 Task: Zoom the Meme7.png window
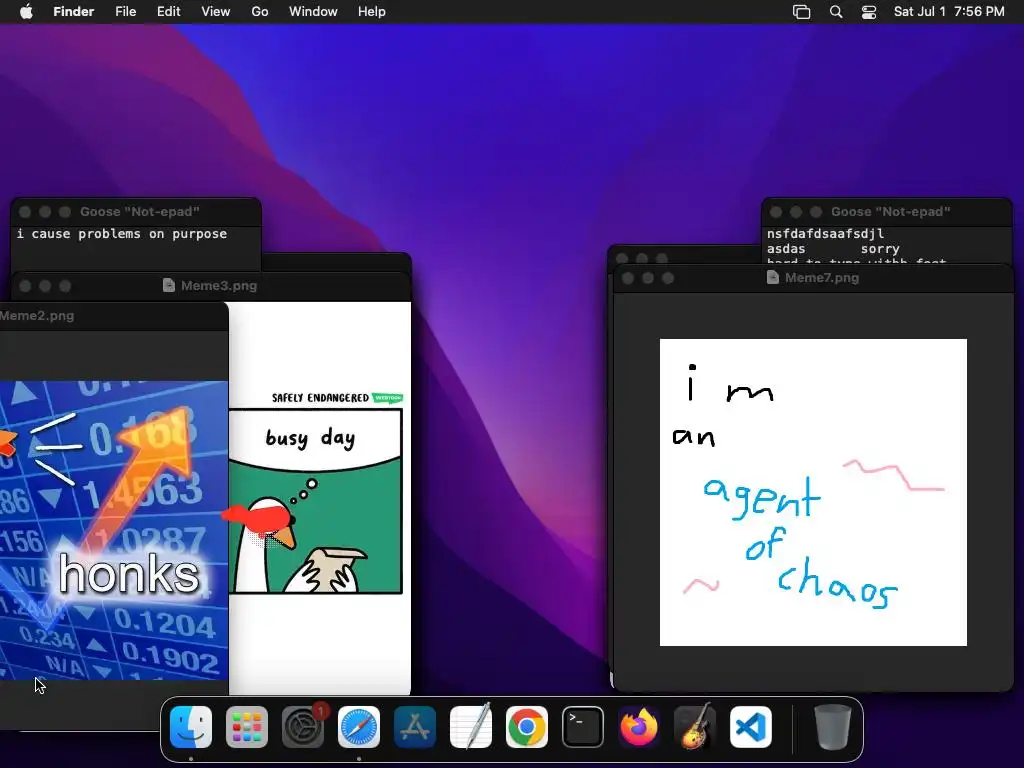coord(667,278)
